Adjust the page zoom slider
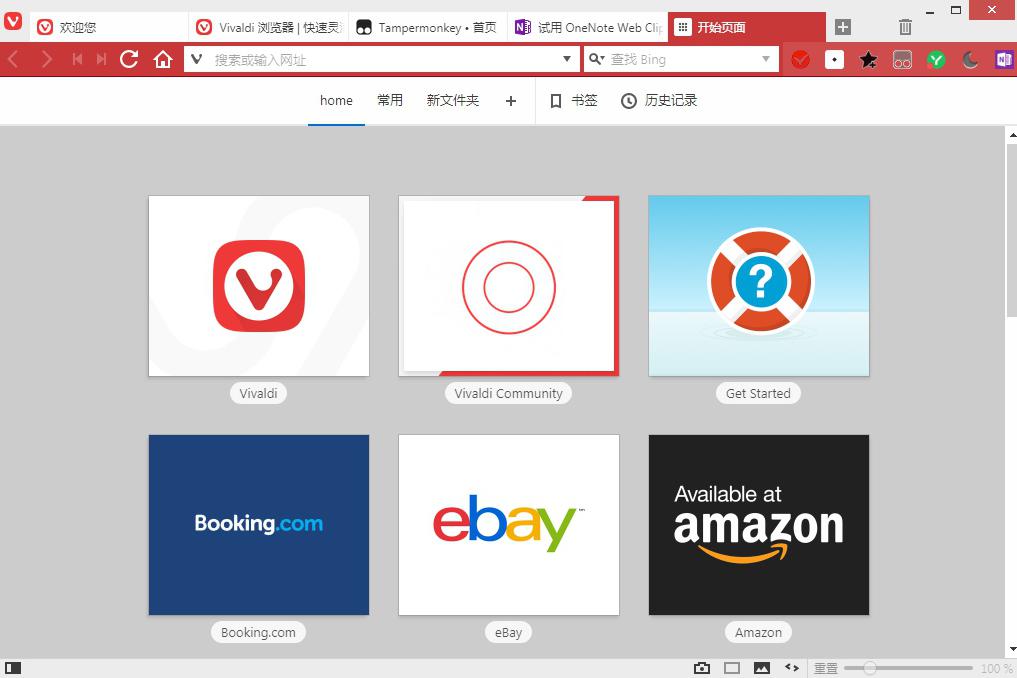The width and height of the screenshot is (1017, 678). [x=908, y=668]
